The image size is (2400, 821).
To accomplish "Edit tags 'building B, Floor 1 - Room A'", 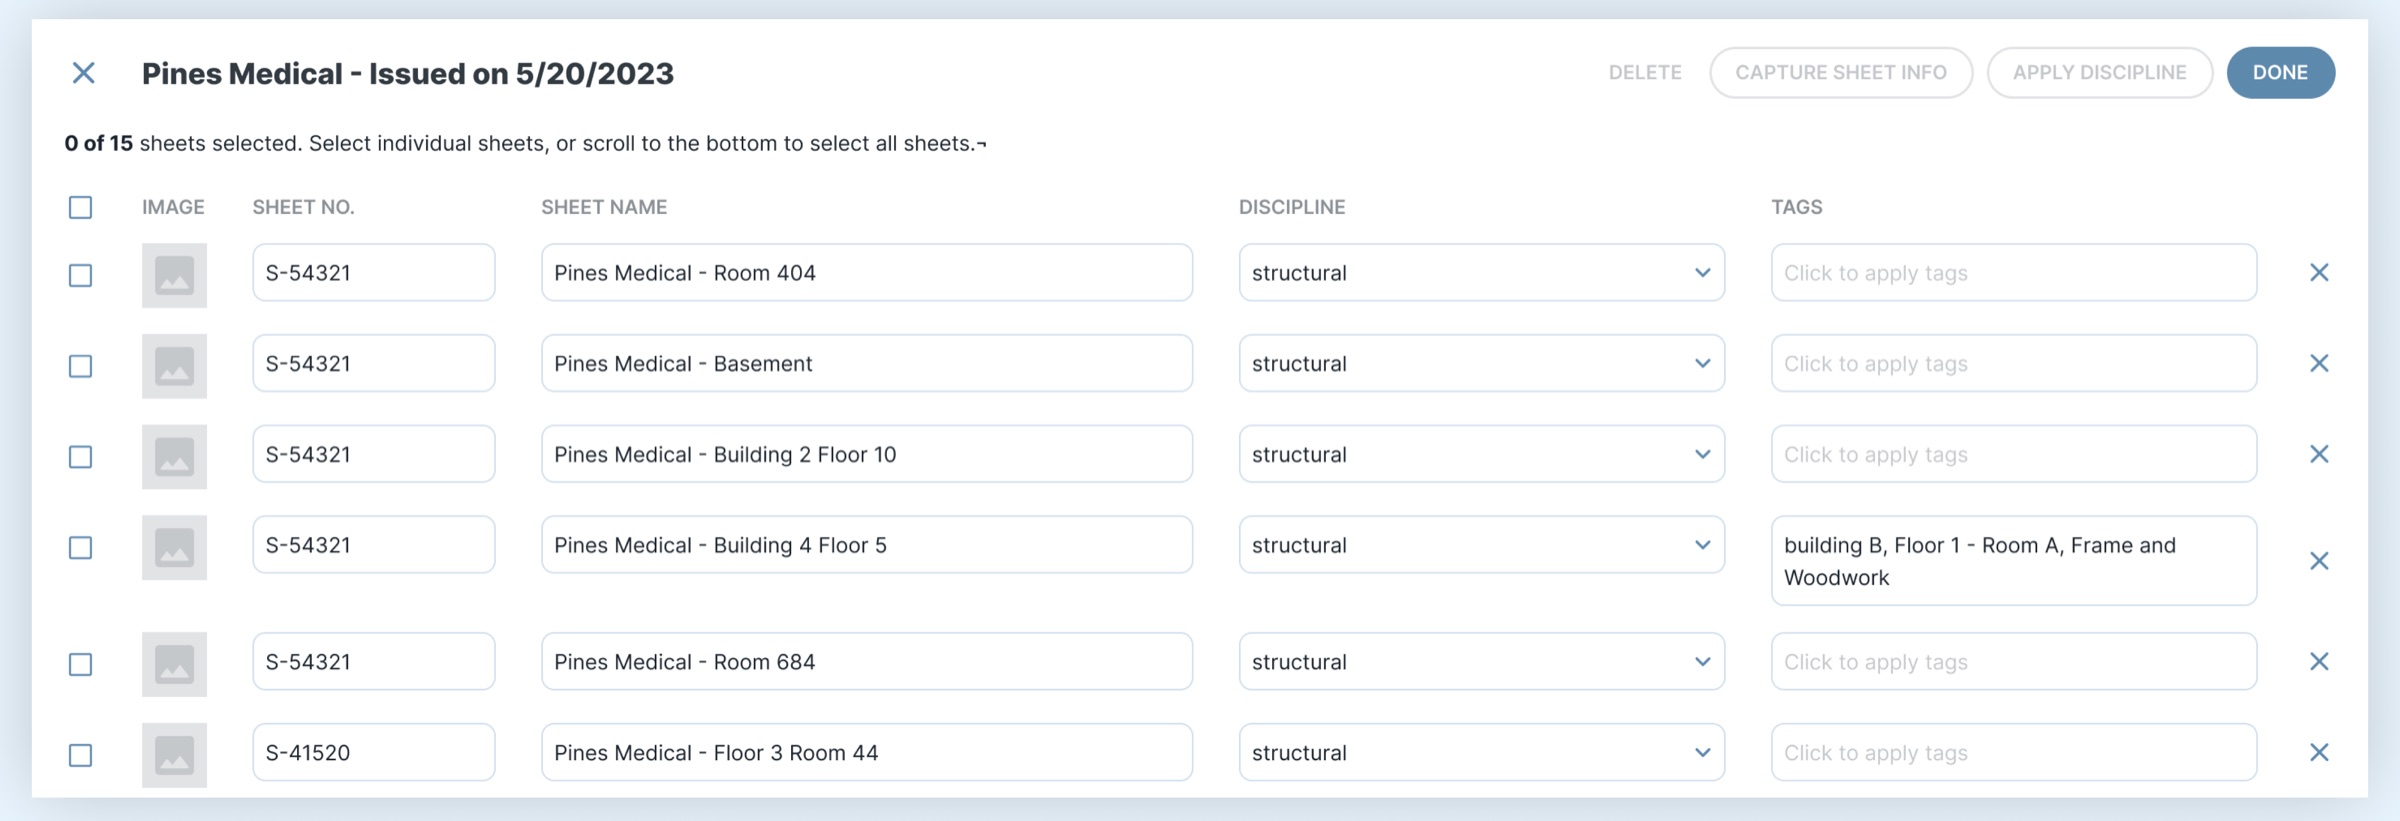I will pyautogui.click(x=2014, y=561).
